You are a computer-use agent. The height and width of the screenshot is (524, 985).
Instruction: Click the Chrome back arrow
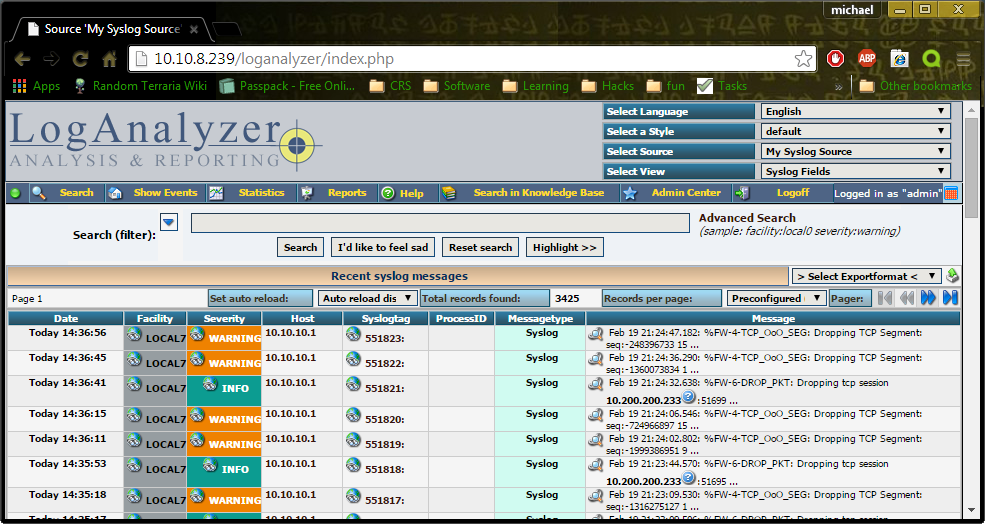23,59
